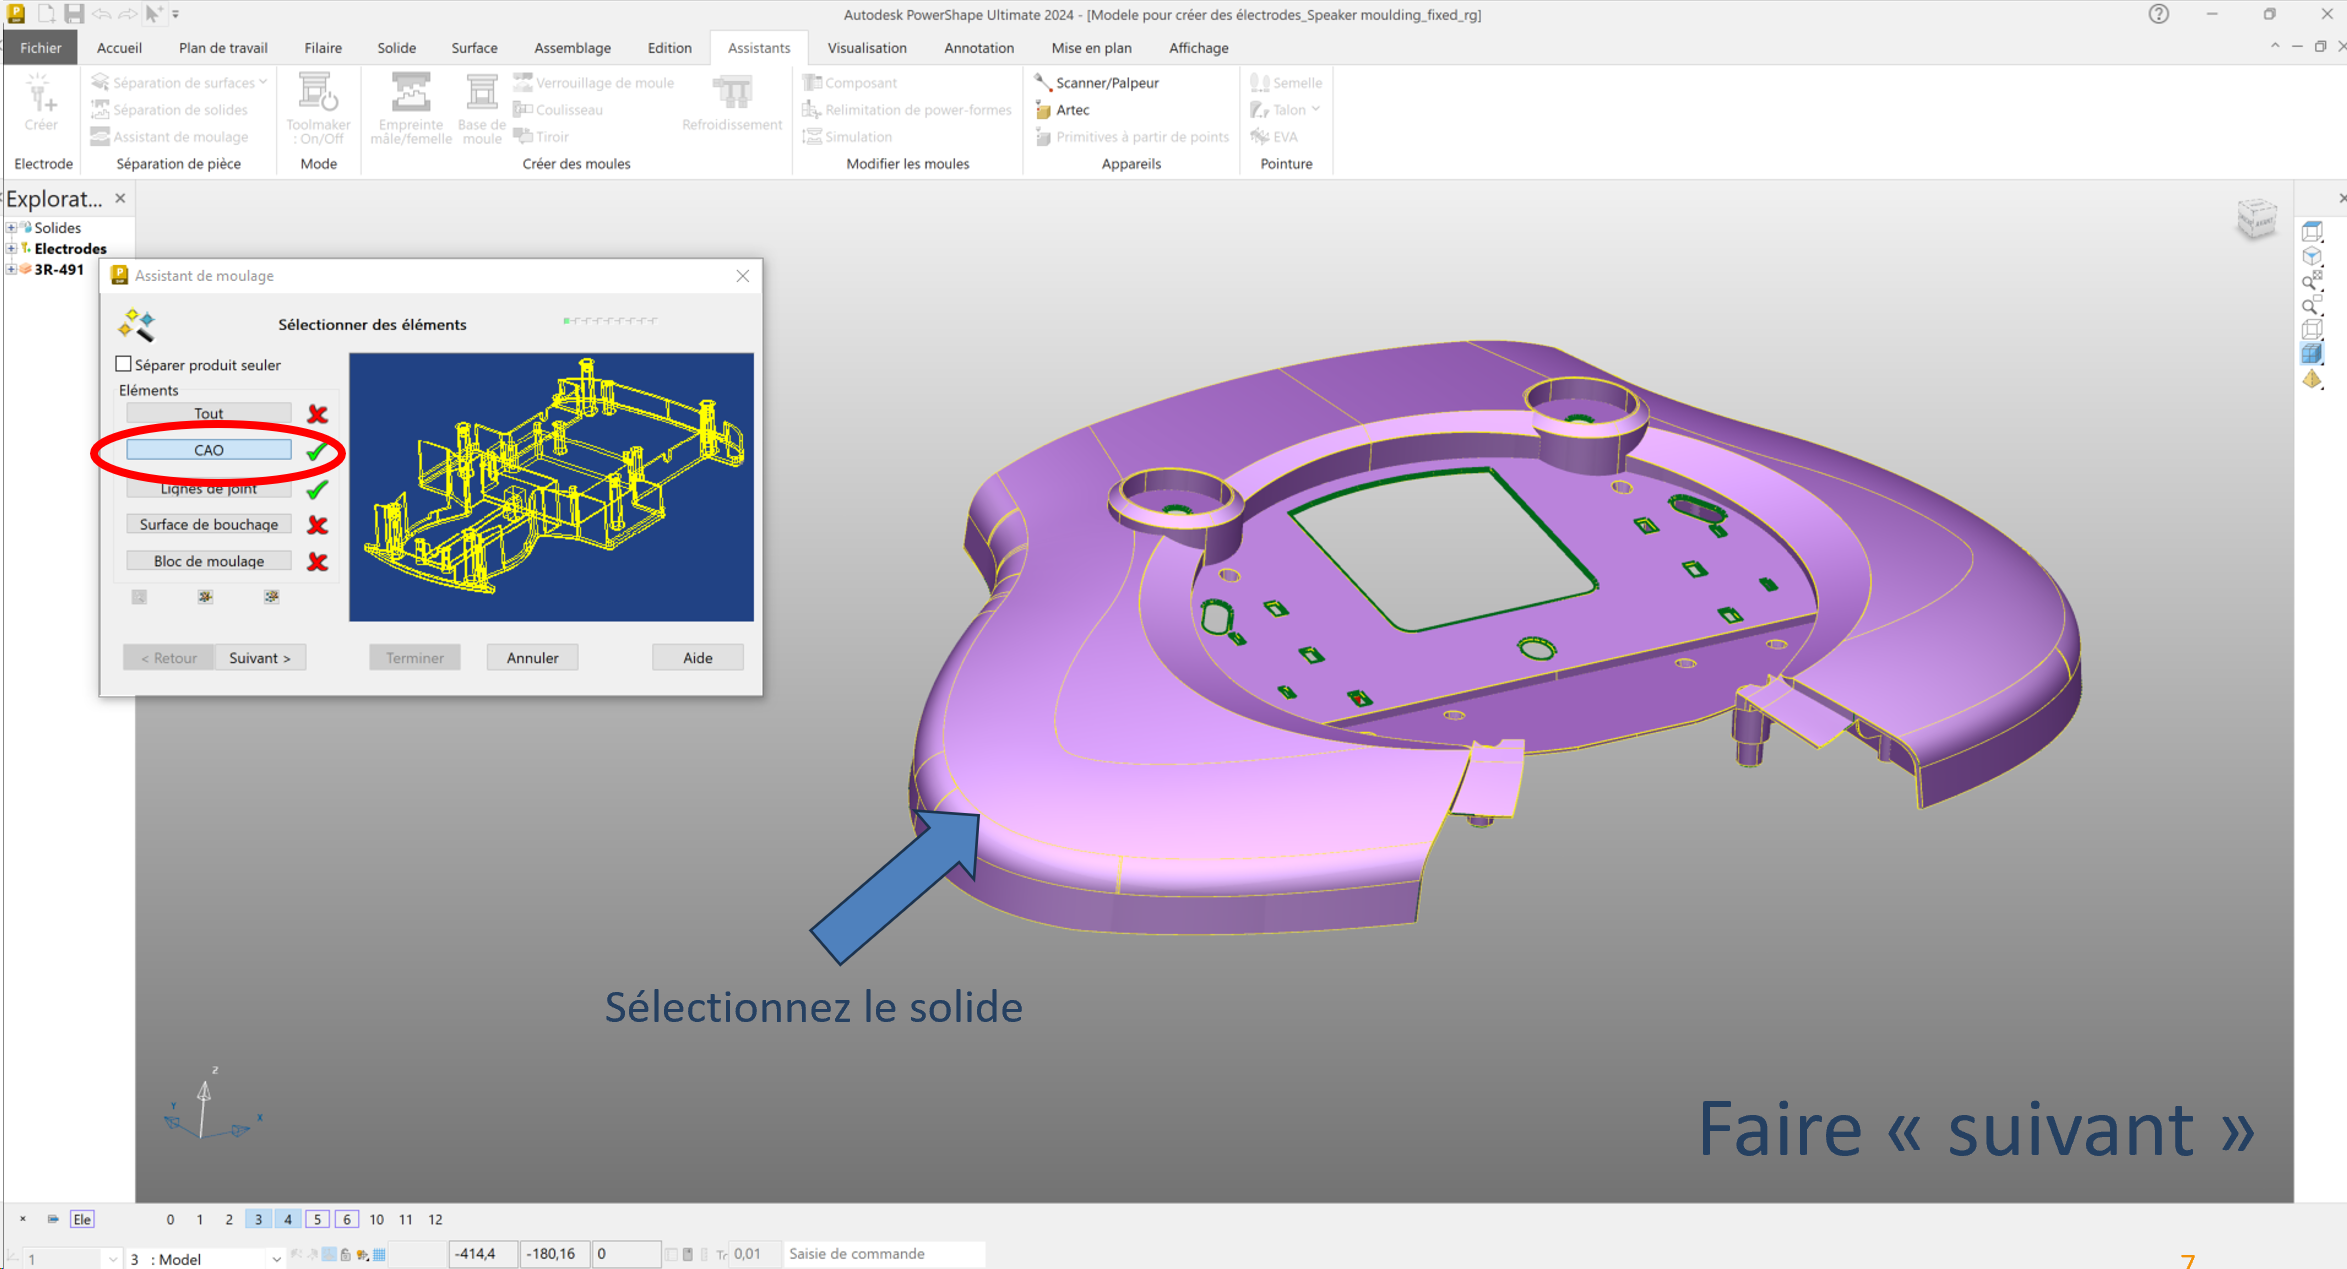This screenshot has height=1269, width=2347.
Task: Click the Surface de bouchage button
Action: tap(209, 524)
